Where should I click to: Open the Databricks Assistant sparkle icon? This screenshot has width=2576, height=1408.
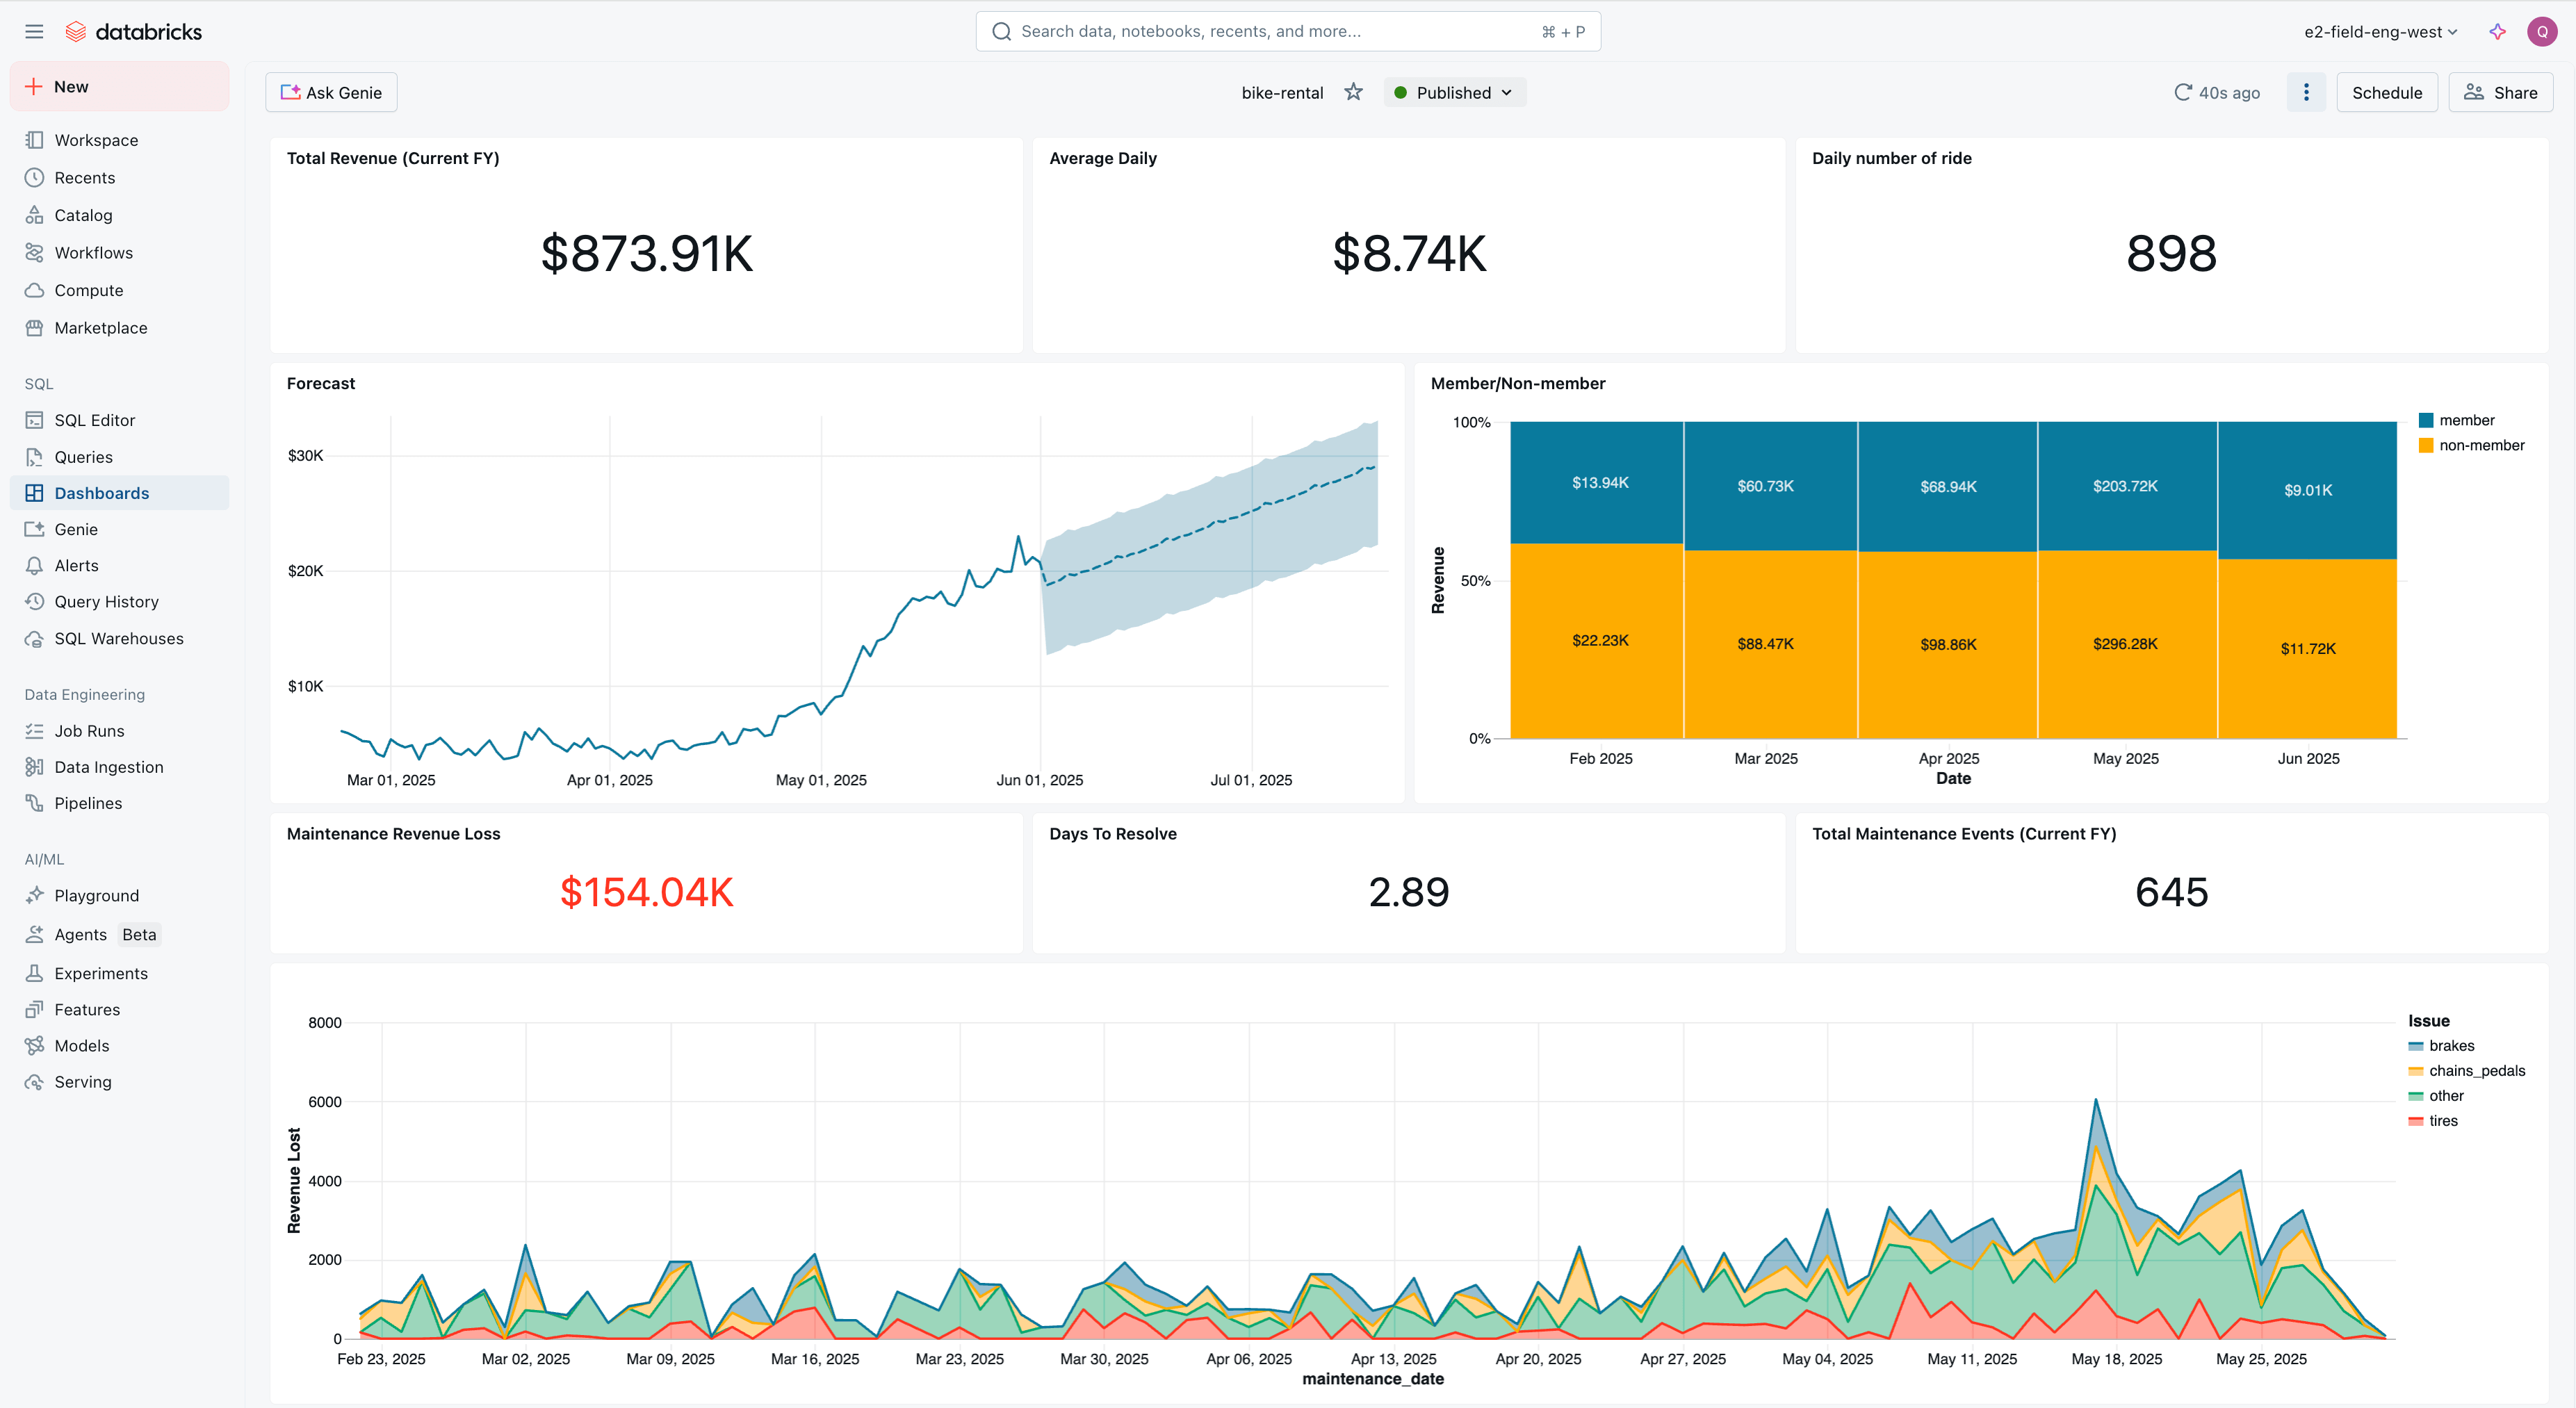(x=2497, y=31)
